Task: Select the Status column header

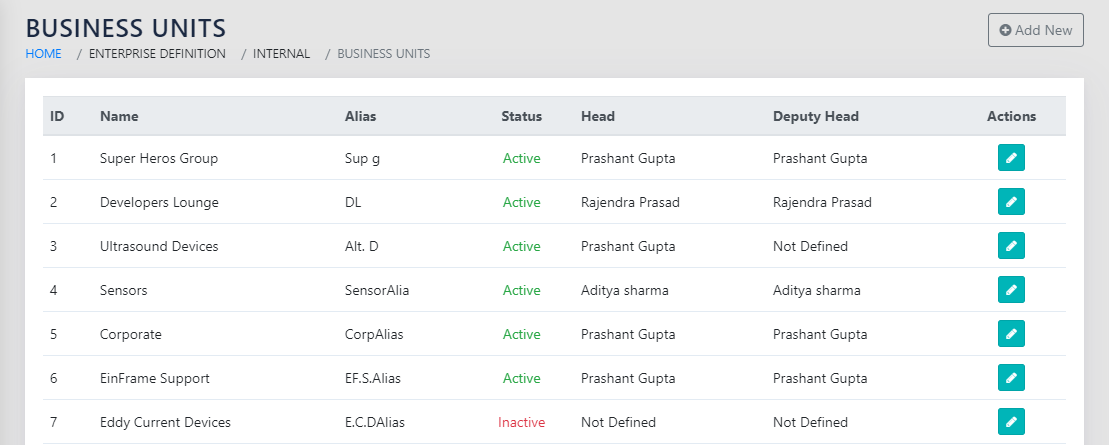Action: (x=521, y=116)
